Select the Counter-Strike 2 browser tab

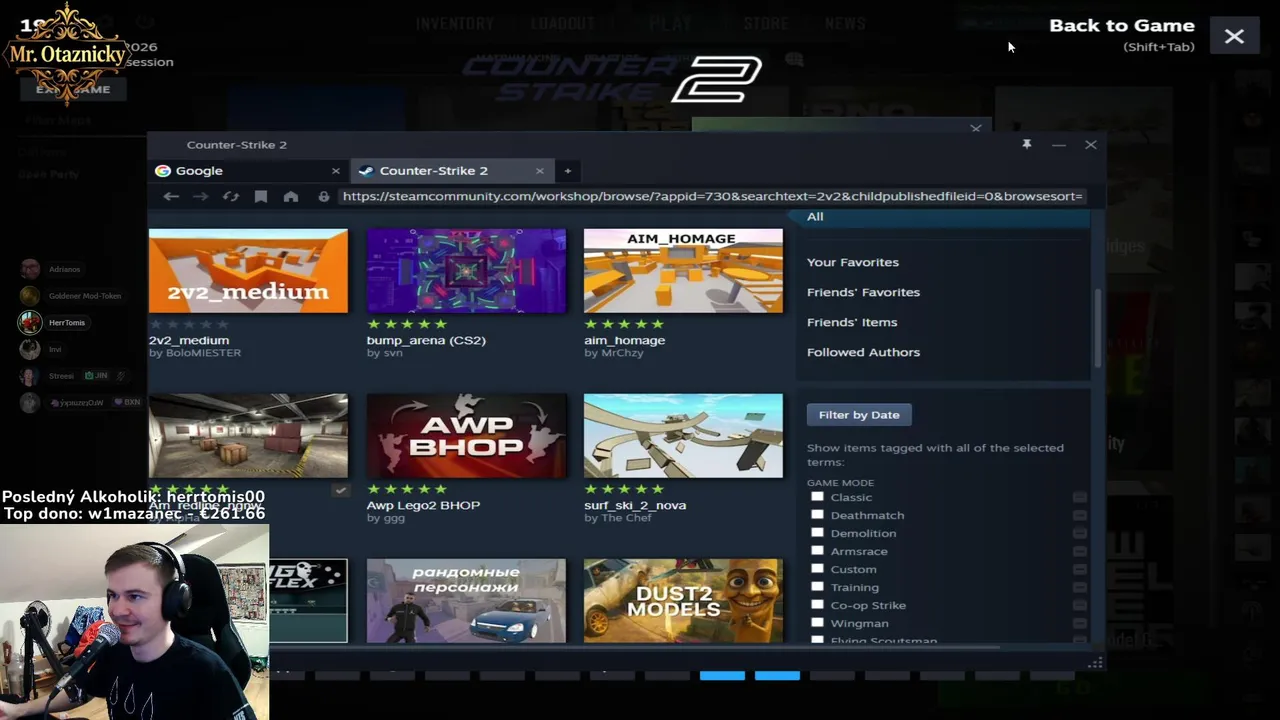click(x=451, y=171)
